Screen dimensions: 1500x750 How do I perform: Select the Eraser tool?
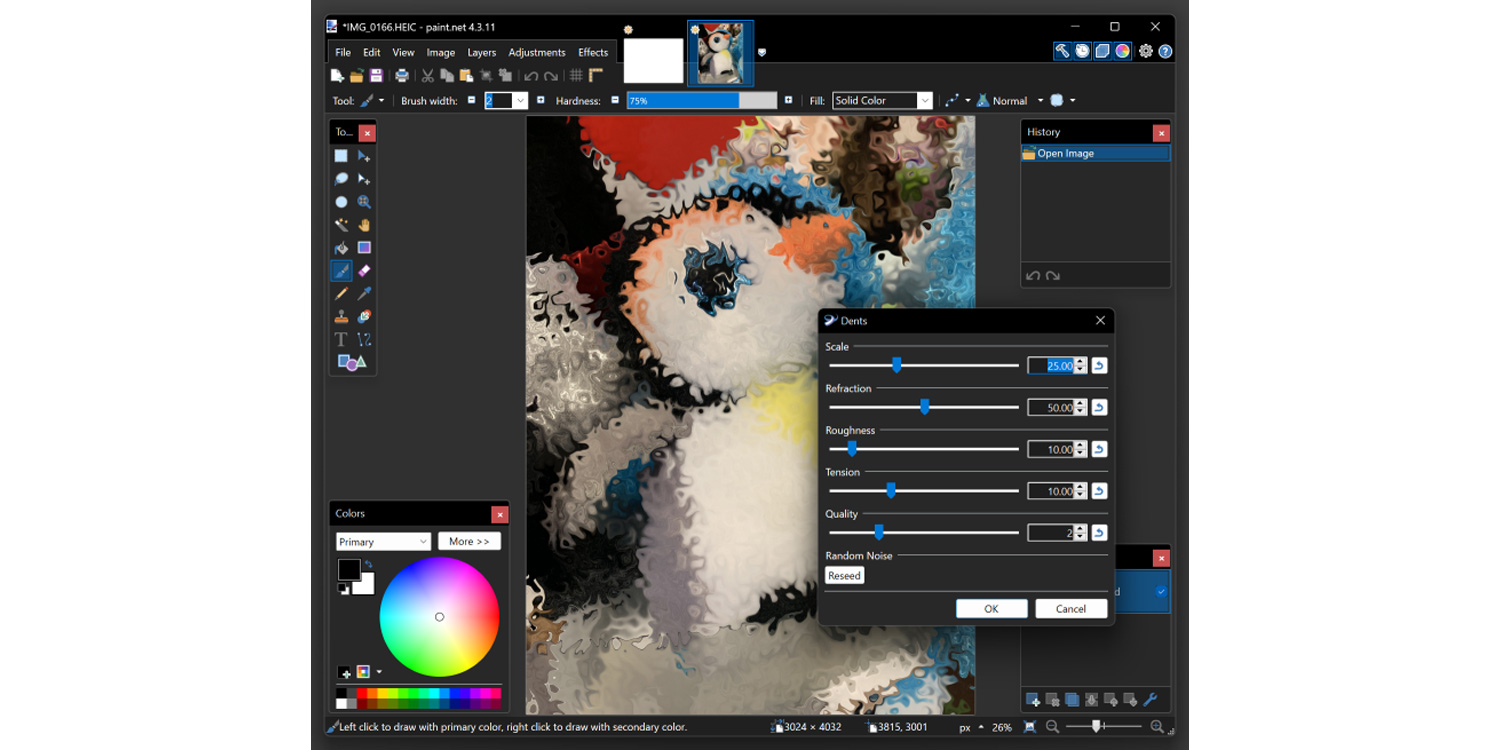[364, 271]
